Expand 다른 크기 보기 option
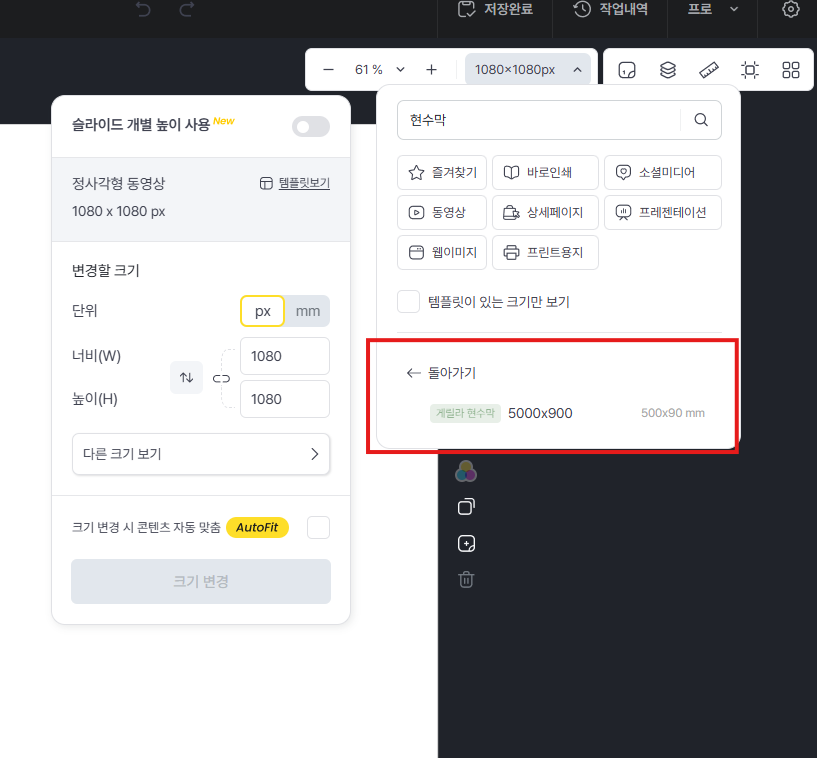817x758 pixels. click(201, 454)
